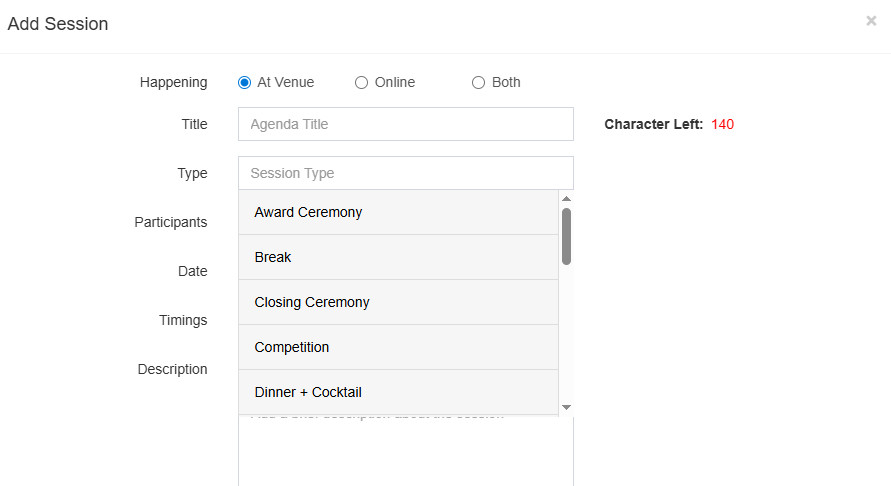Click the Both label text
The image size is (891, 486).
click(x=506, y=82)
